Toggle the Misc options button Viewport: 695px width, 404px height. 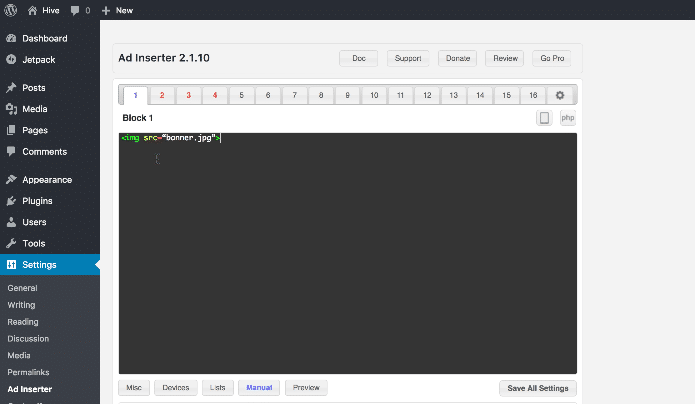[134, 388]
